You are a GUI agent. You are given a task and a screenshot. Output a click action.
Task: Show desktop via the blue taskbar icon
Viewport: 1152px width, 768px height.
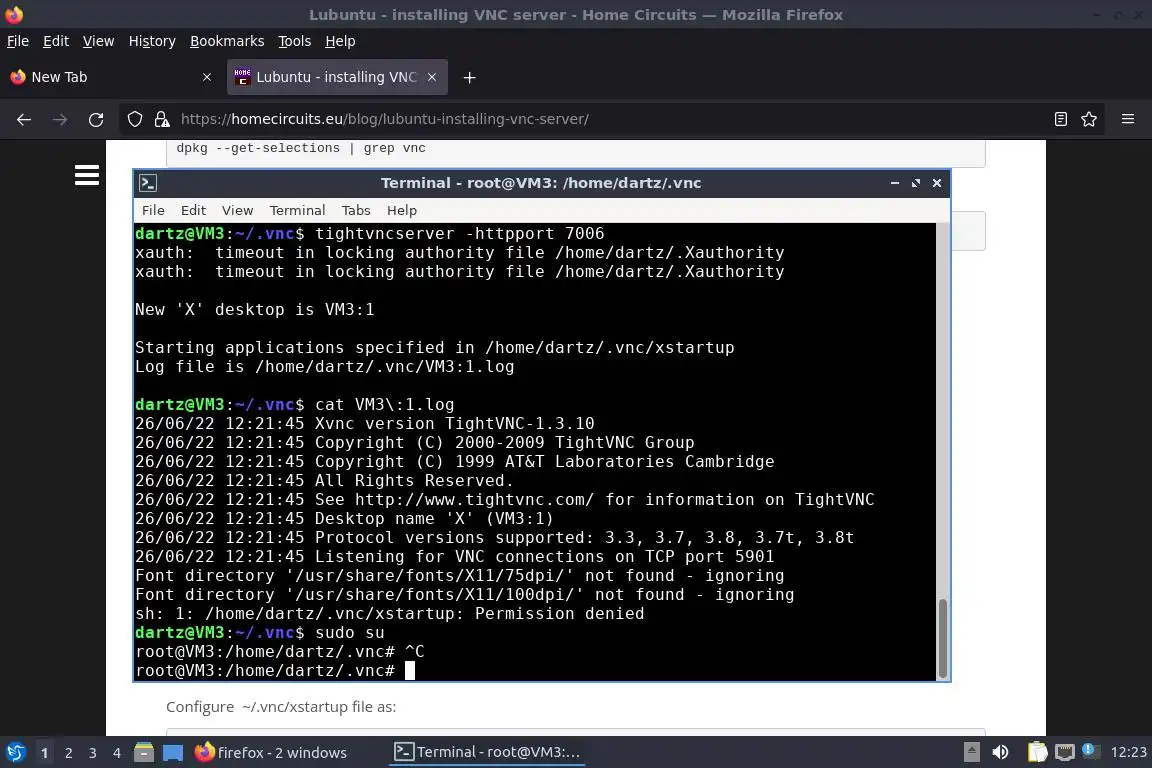[173, 752]
